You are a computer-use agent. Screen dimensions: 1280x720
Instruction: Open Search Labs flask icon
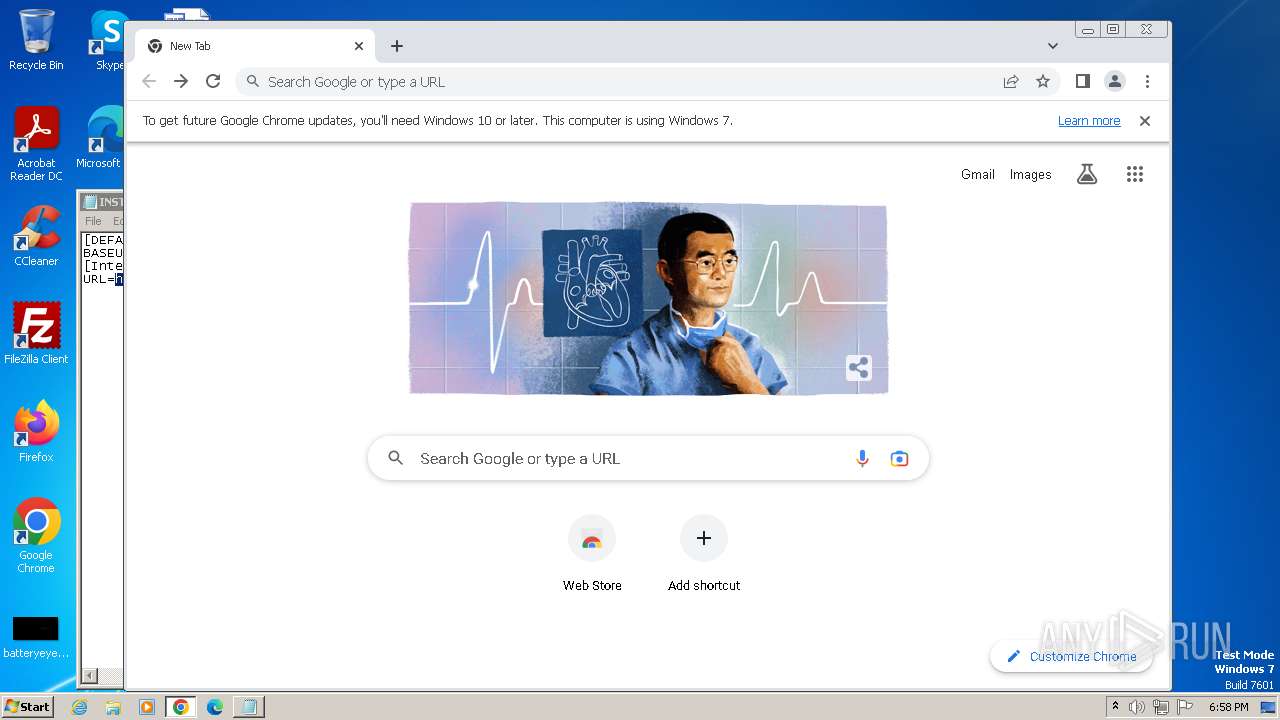coord(1087,174)
